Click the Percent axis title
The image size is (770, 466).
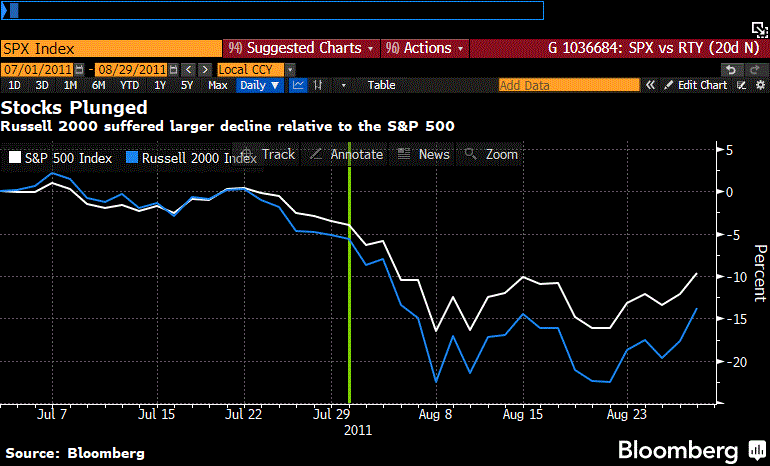(760, 273)
